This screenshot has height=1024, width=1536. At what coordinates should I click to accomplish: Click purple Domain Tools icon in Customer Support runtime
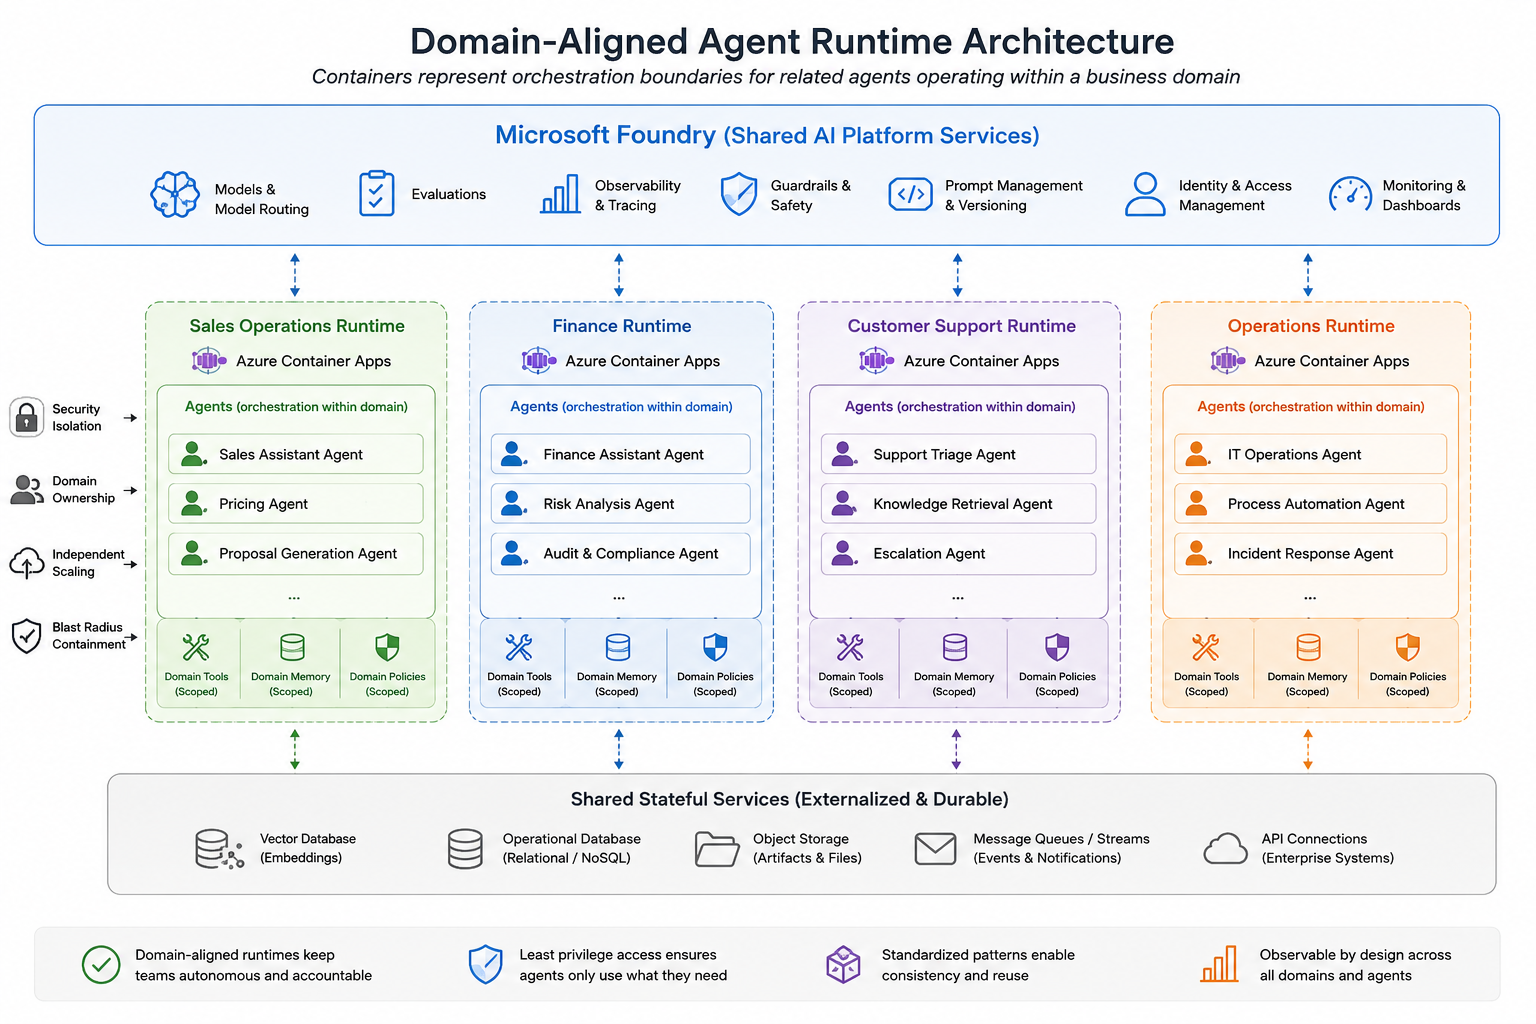(x=850, y=648)
